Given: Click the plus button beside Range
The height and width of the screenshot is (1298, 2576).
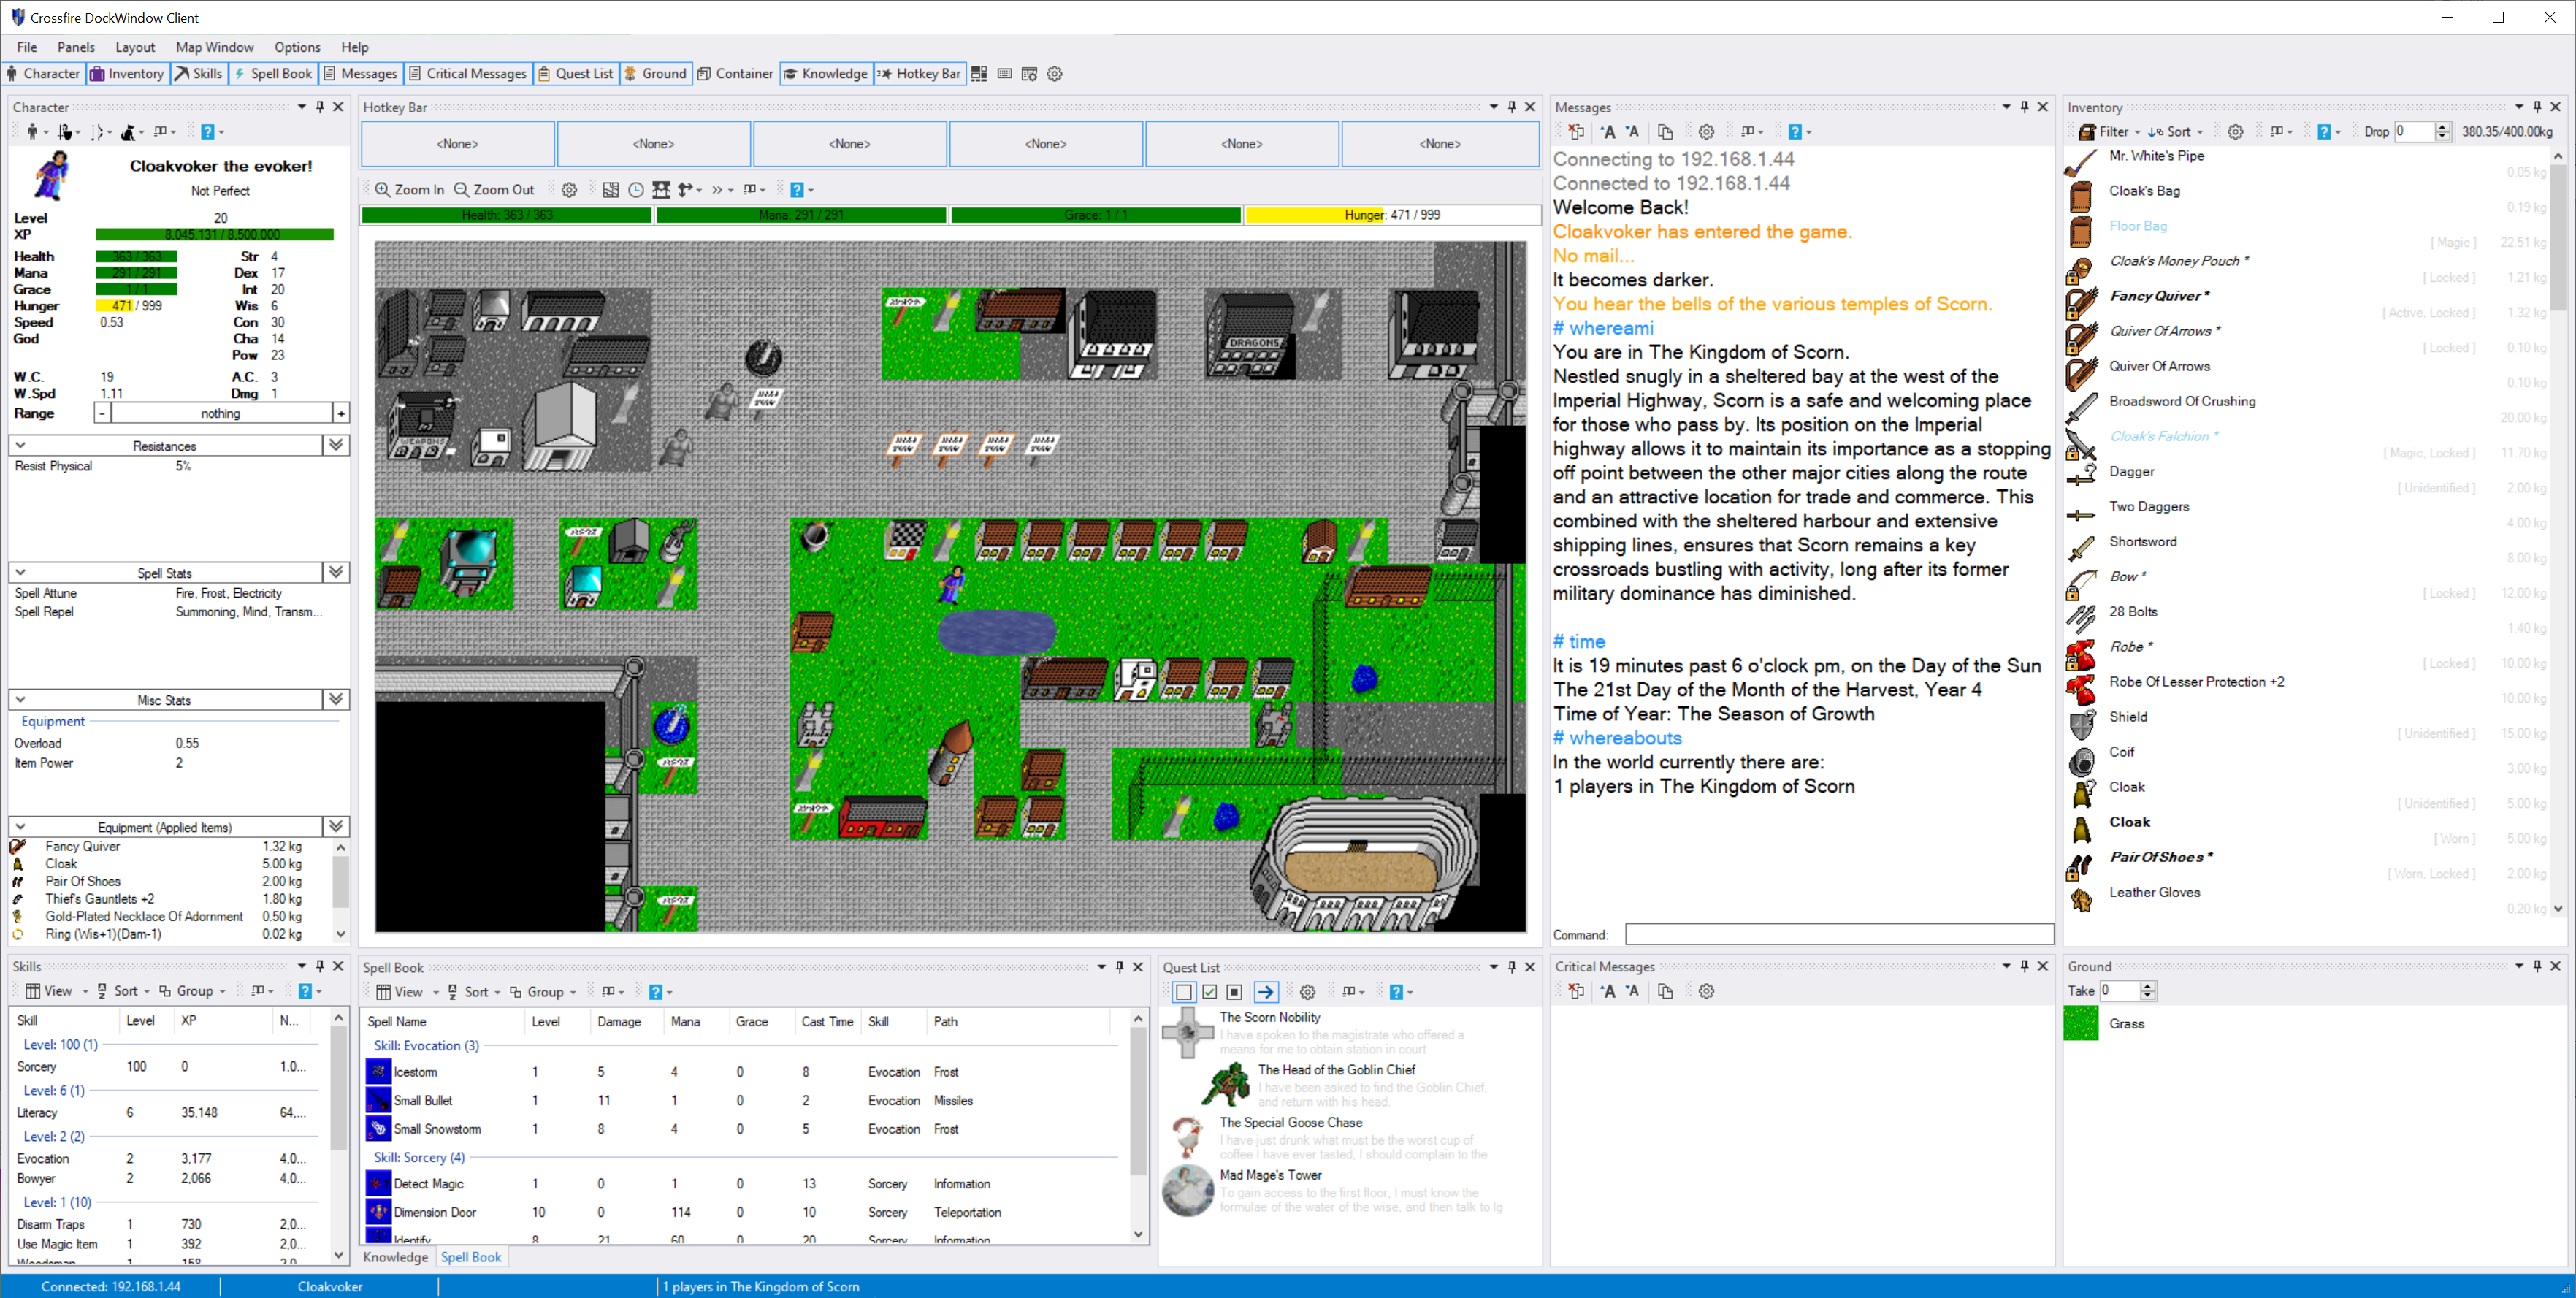Looking at the screenshot, I should (x=341, y=413).
